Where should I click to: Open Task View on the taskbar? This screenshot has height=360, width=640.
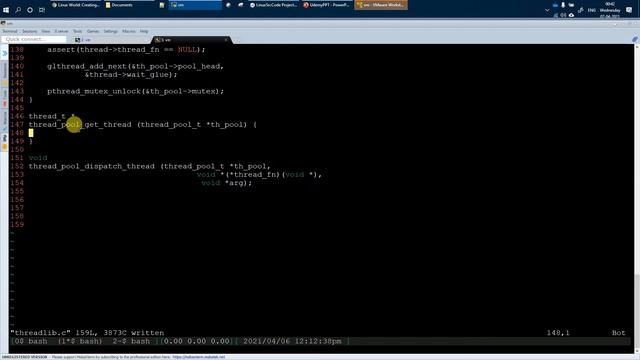pos(42,10)
